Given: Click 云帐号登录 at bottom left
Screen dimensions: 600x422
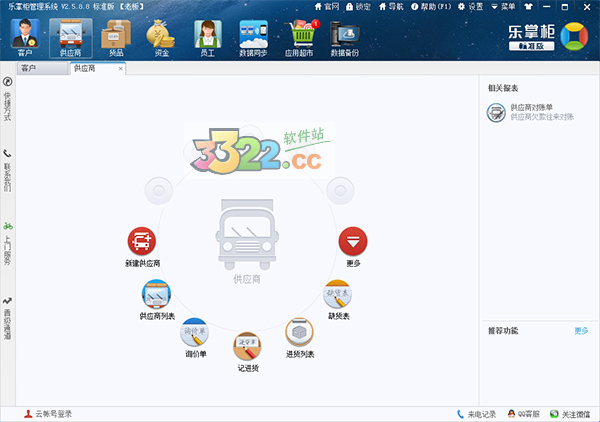Looking at the screenshot, I should click(x=48, y=414).
